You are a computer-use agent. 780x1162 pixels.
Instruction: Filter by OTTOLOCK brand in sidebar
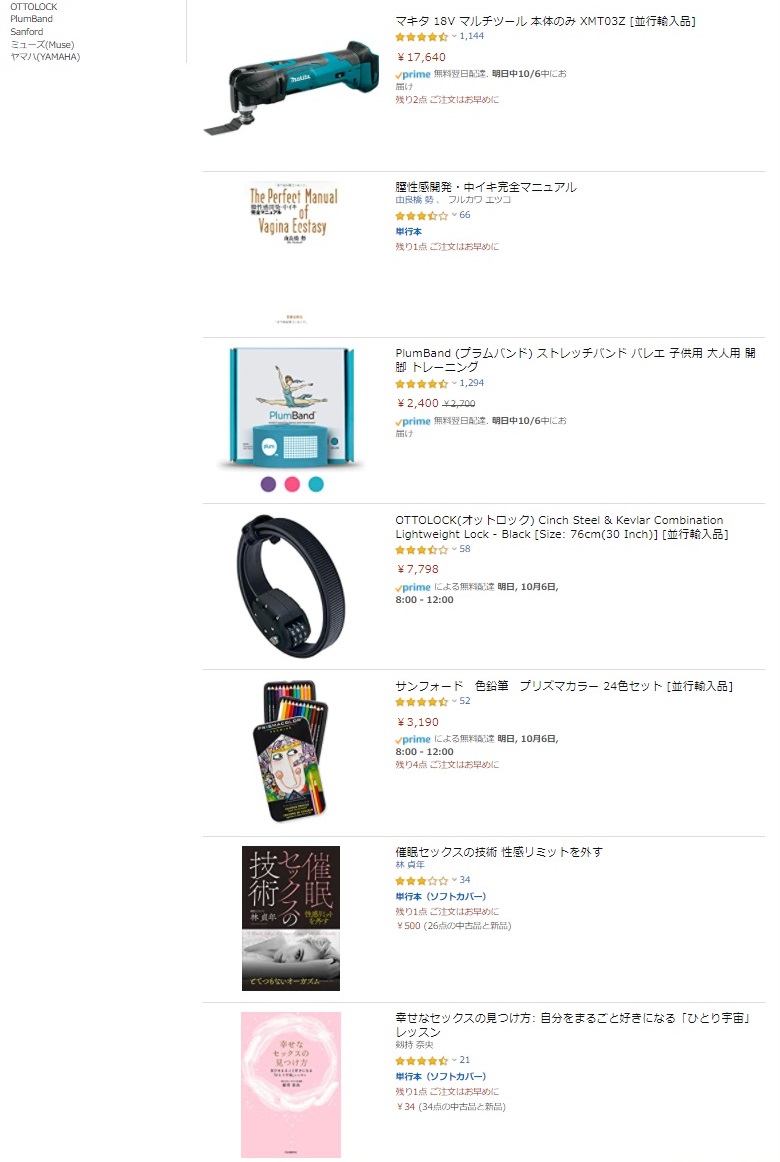pyautogui.click(x=33, y=7)
